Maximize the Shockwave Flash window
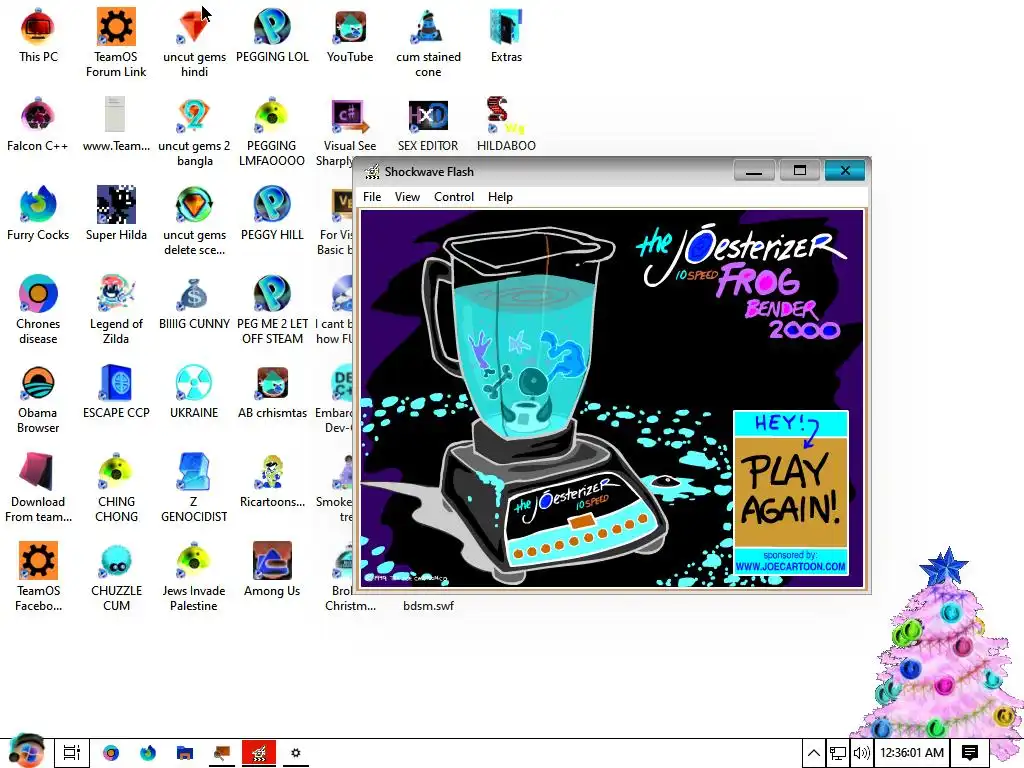 click(799, 170)
